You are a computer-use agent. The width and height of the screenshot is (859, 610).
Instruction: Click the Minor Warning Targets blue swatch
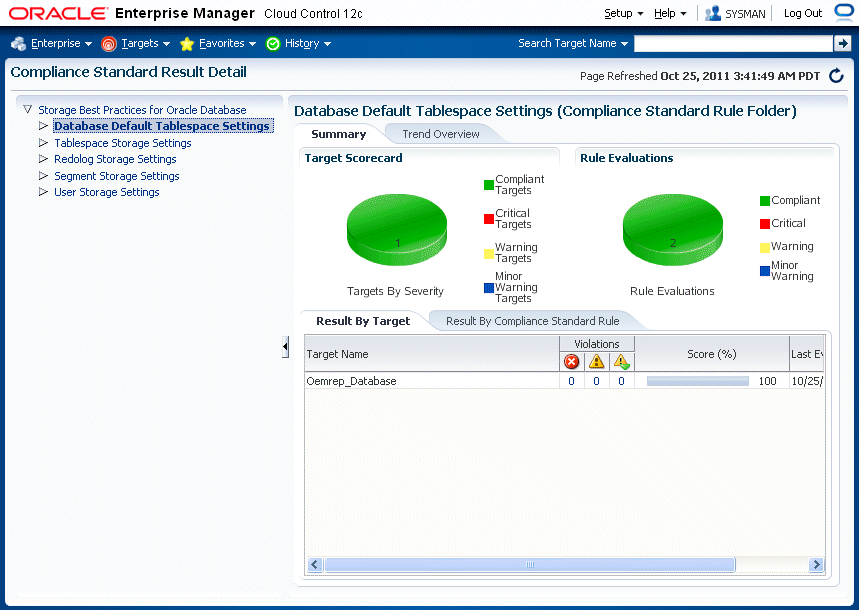tap(489, 288)
